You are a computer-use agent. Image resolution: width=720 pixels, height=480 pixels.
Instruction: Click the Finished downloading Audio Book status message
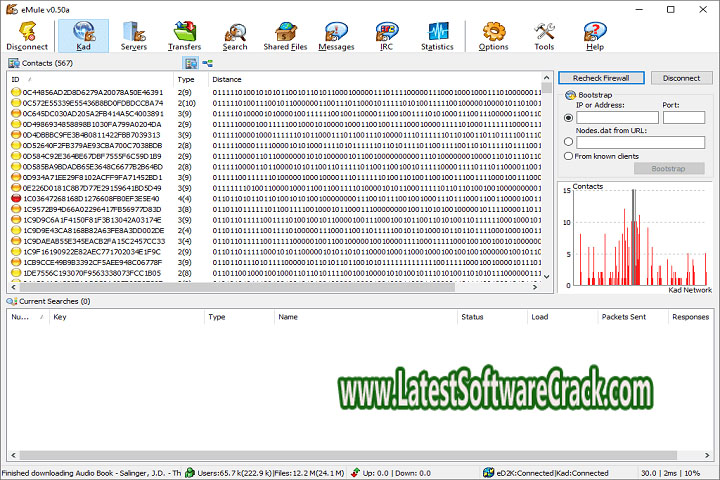click(91, 473)
